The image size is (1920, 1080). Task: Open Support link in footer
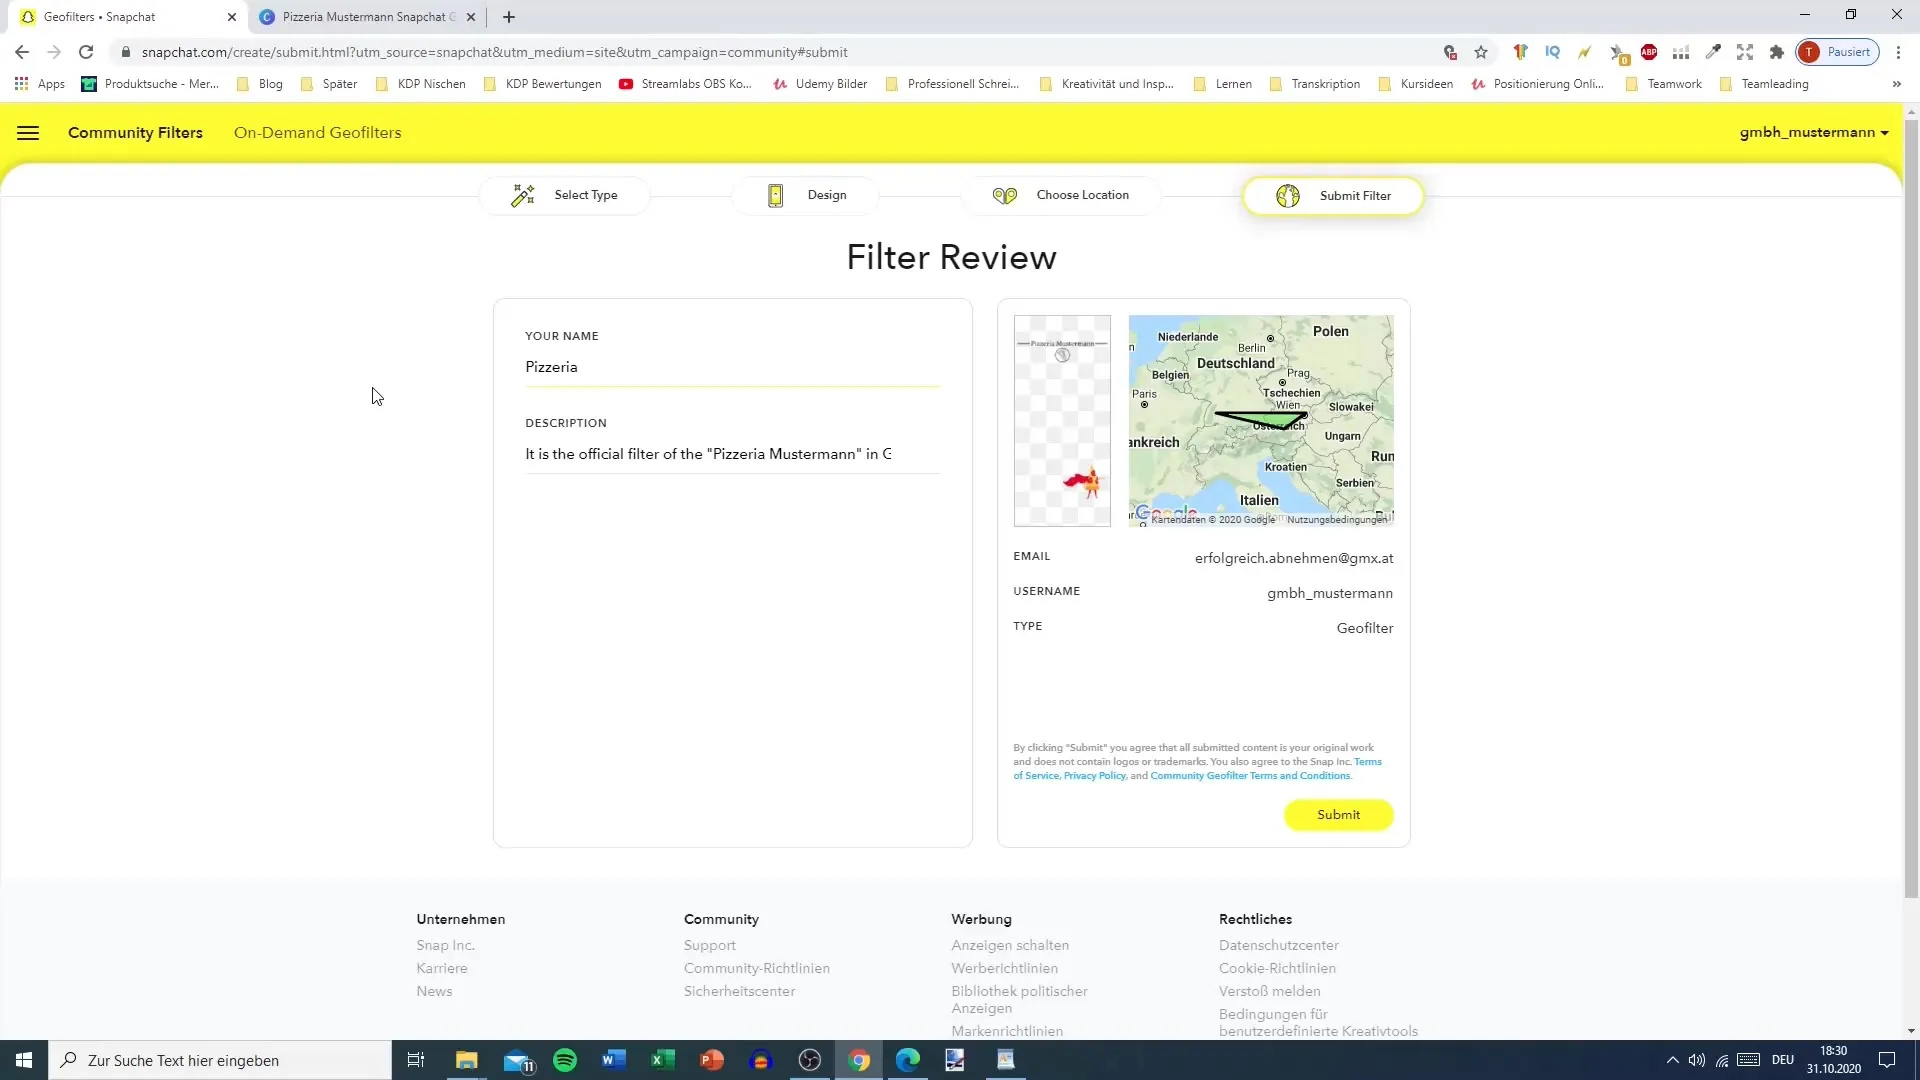pos(709,946)
